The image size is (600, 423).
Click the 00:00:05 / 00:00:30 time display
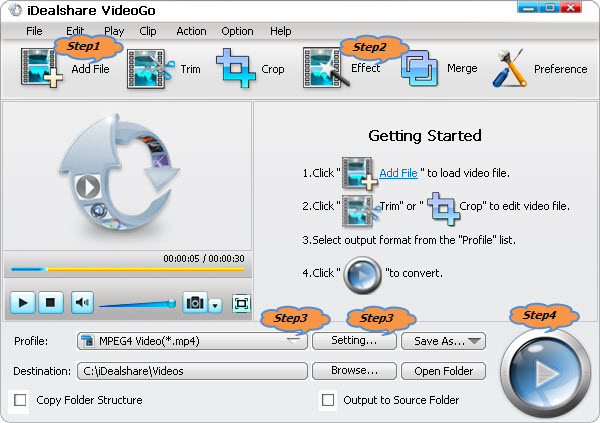(204, 259)
